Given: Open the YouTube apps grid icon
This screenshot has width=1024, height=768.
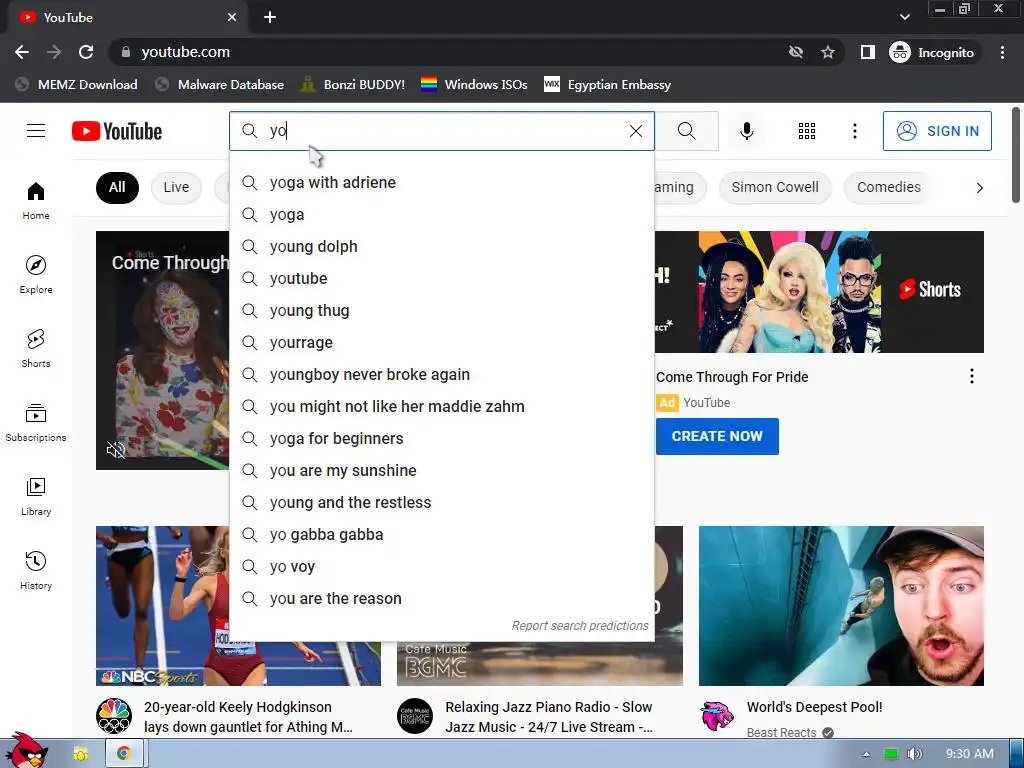Looking at the screenshot, I should coord(807,131).
